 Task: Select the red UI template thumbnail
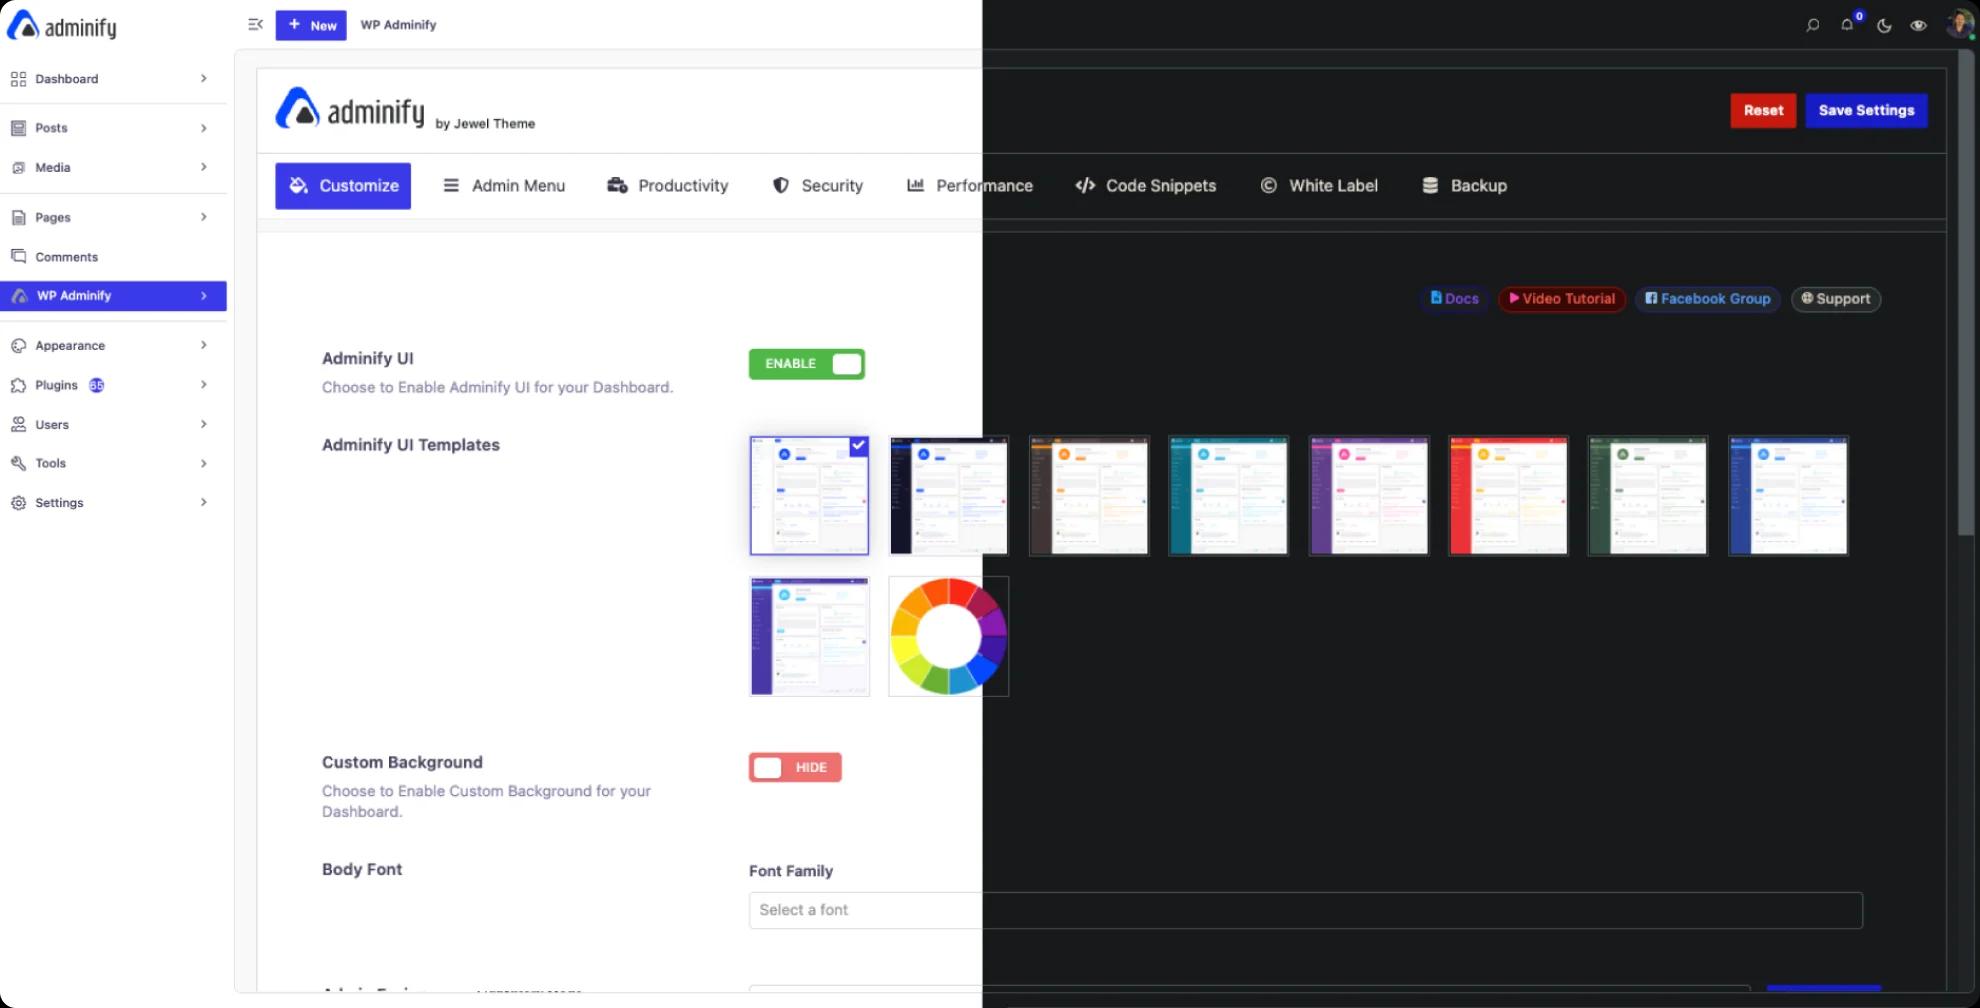[1508, 496]
